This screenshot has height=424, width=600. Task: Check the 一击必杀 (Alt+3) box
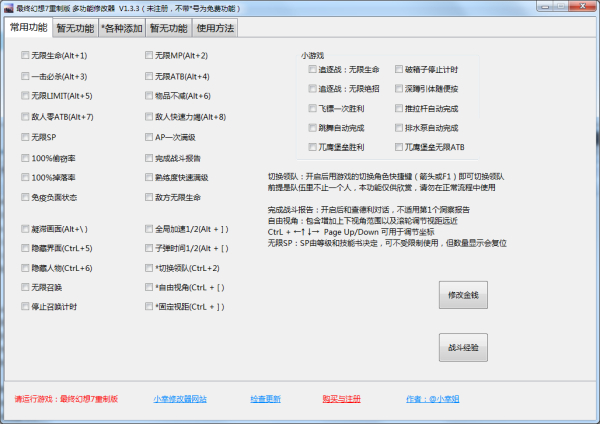click(x=25, y=76)
